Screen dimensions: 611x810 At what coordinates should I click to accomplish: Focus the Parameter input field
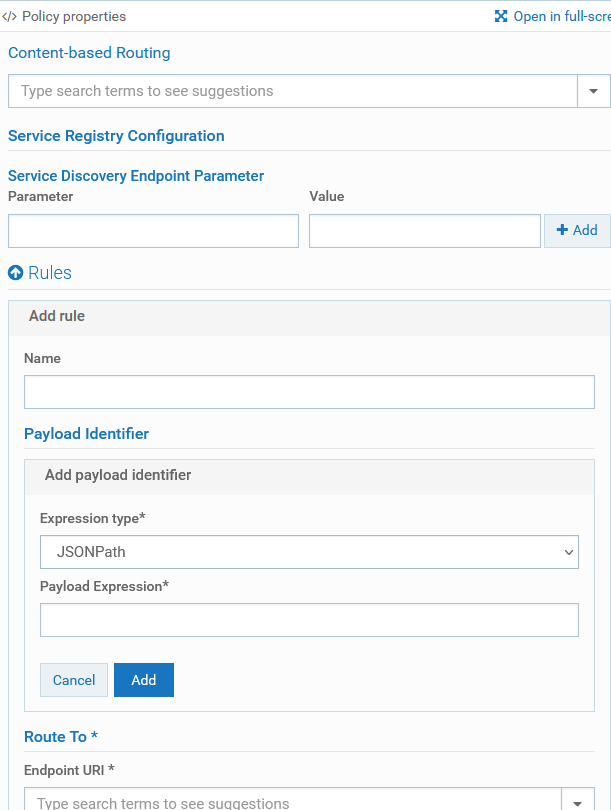153,231
